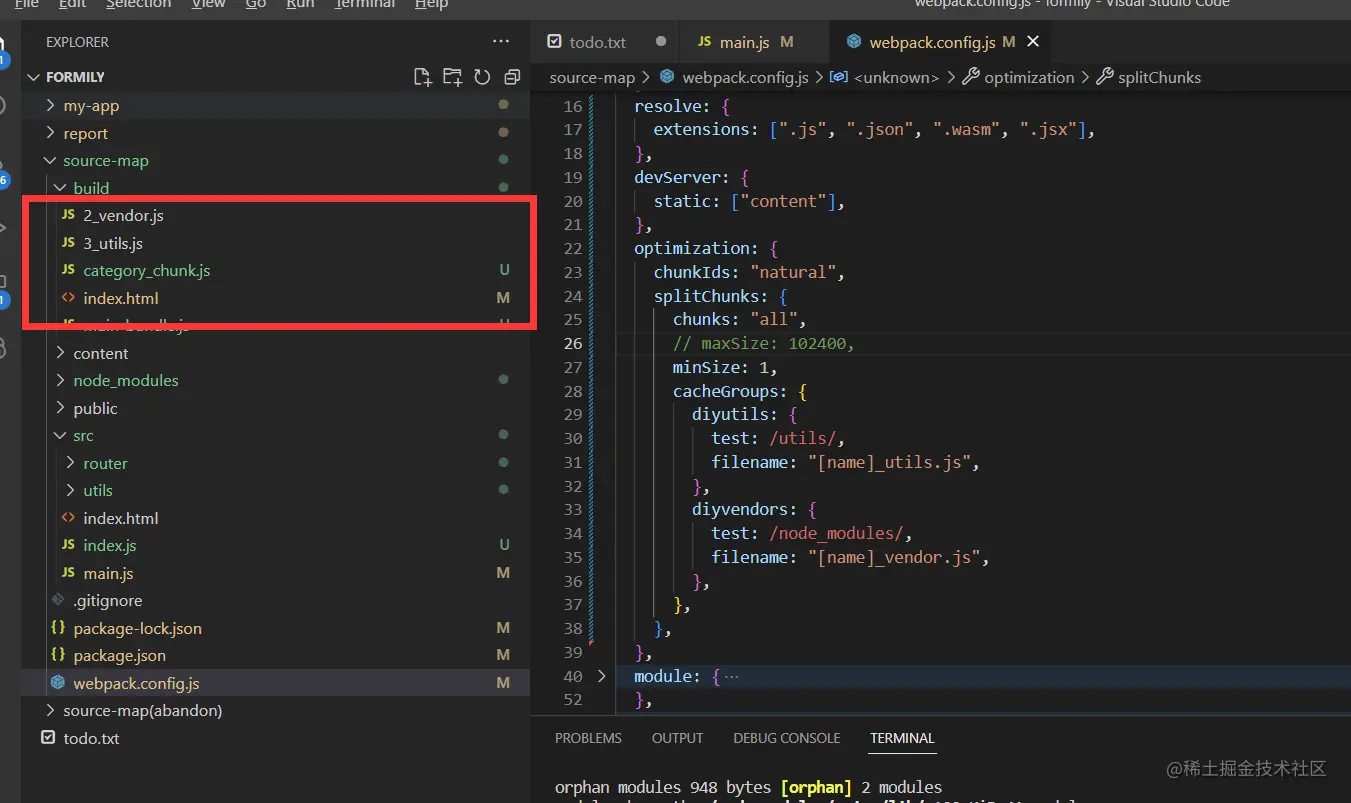Open the Terminal menu
Screen dimensions: 1351x803
(365, 4)
